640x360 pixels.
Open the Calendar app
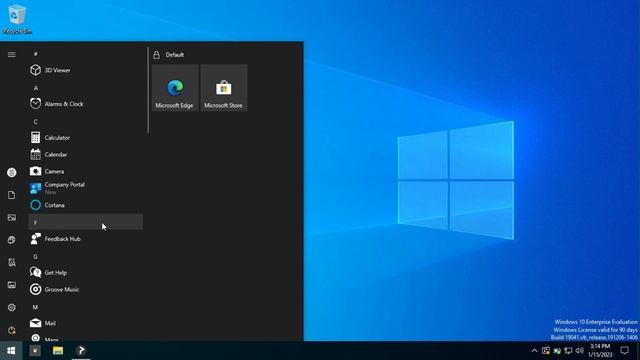pos(86,154)
